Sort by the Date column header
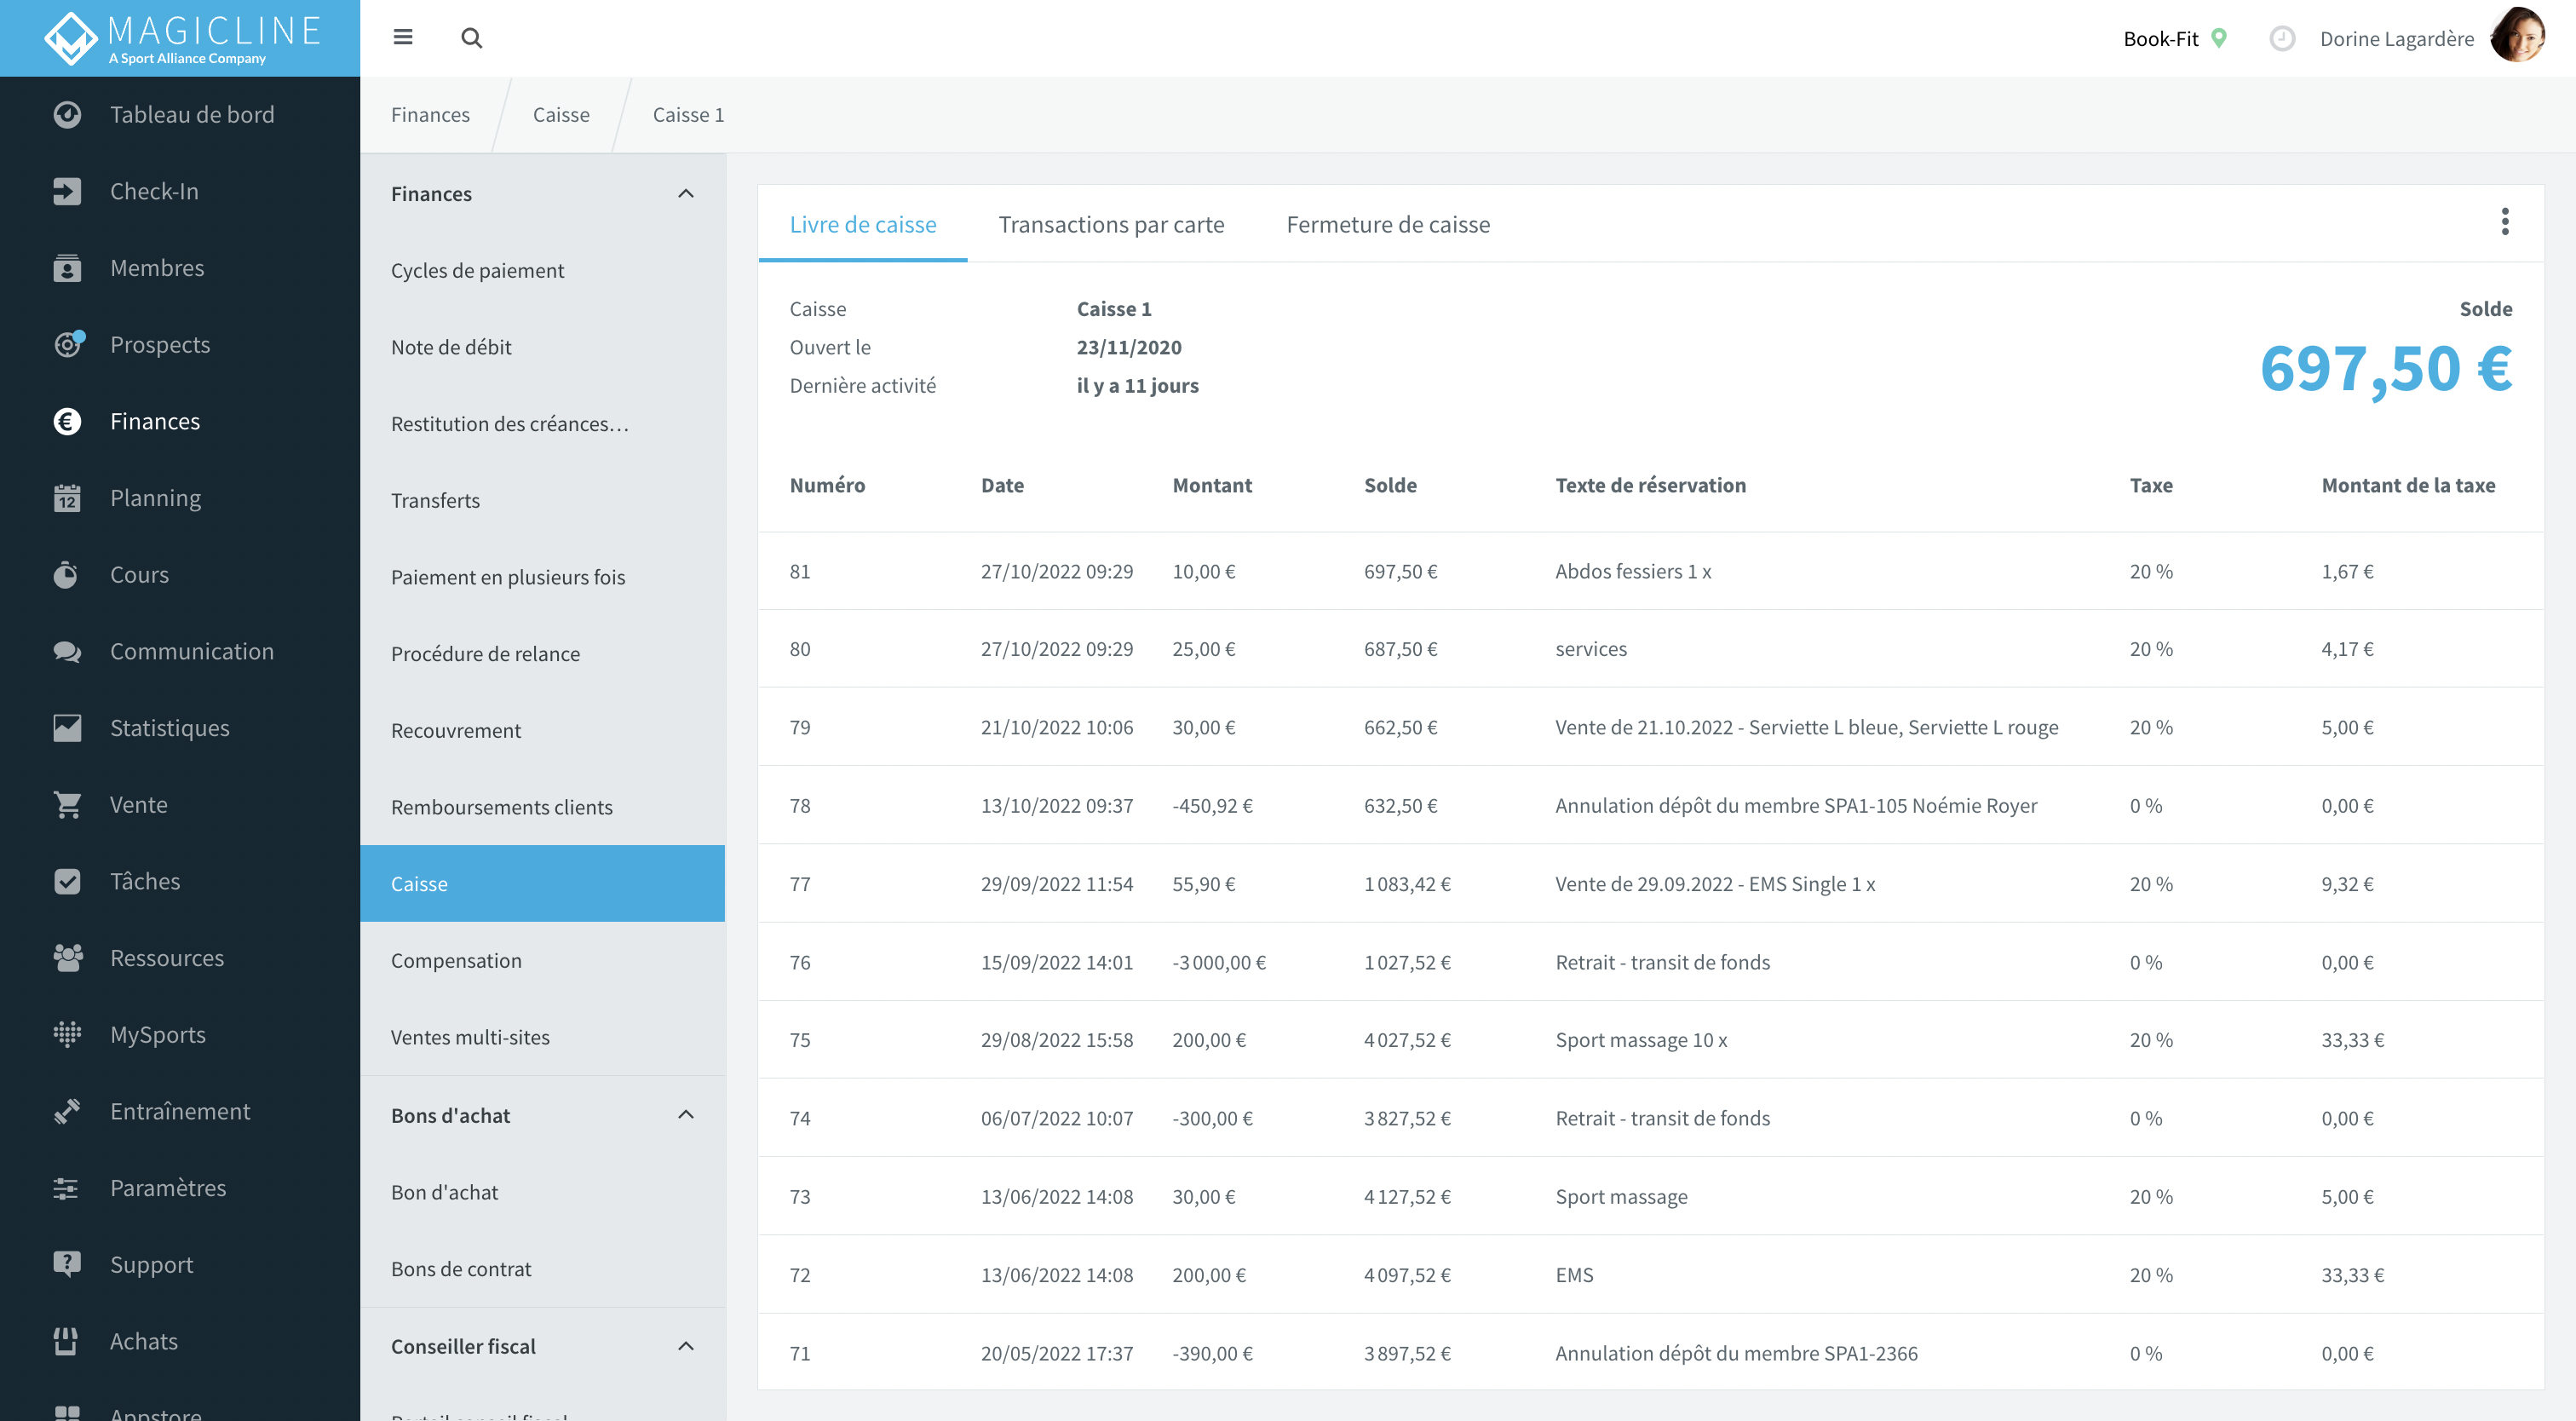 click(x=1002, y=485)
